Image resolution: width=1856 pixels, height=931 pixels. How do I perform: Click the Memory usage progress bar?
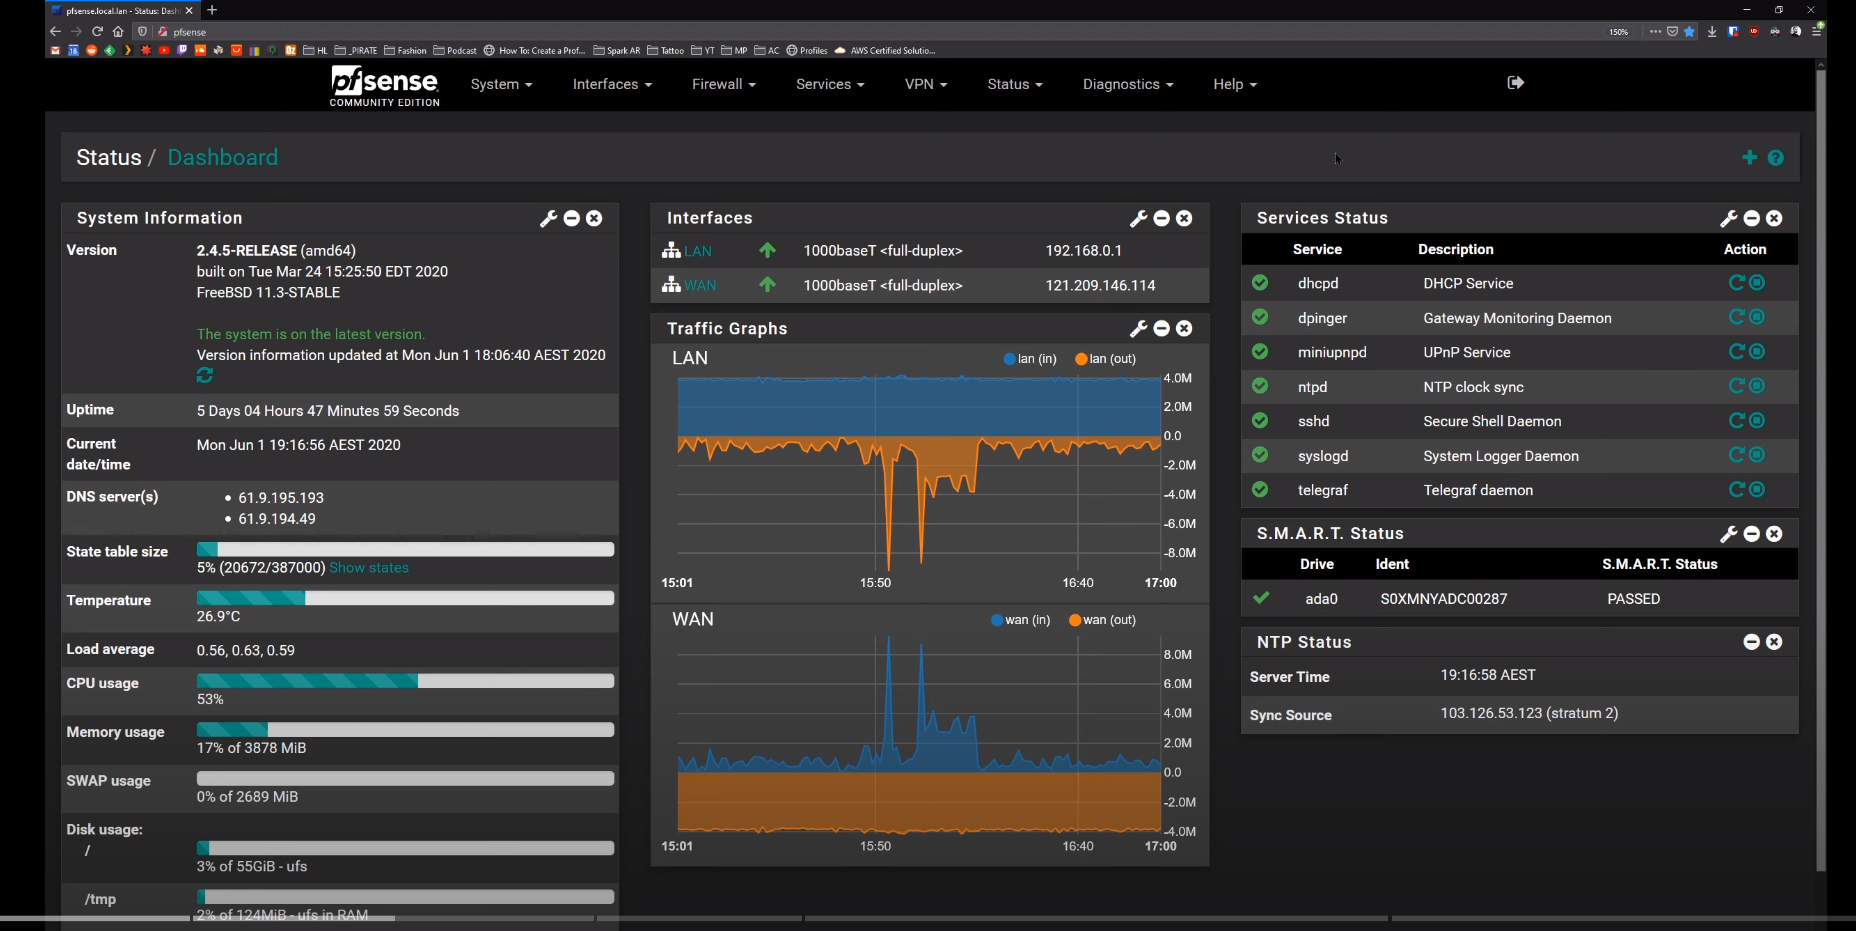405,730
